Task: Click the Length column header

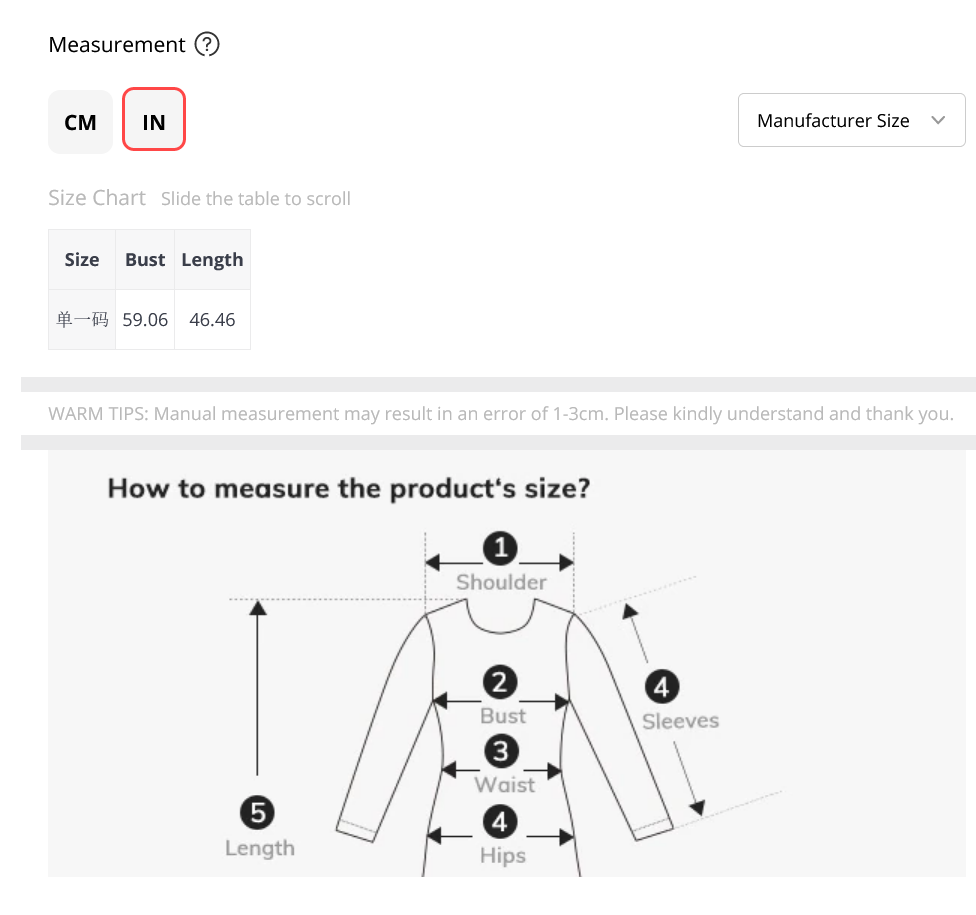Action: coord(212,260)
